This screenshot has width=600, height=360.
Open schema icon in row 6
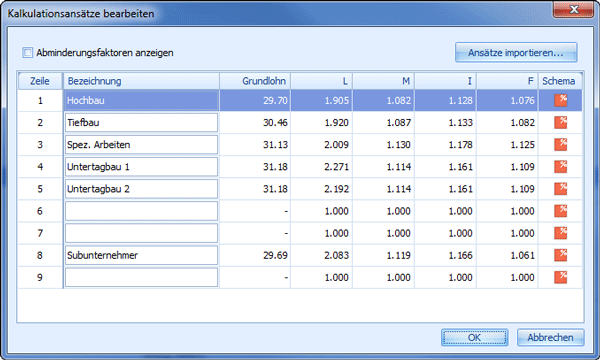561,211
